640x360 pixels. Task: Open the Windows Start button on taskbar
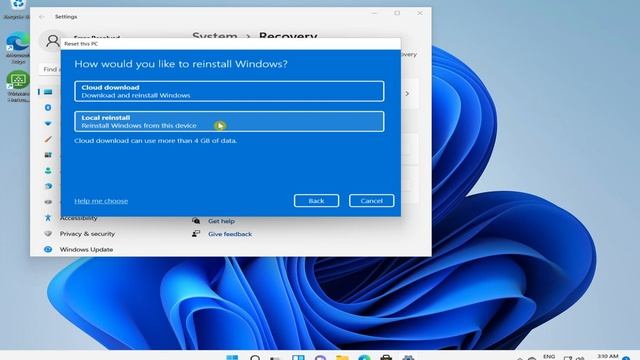tap(232, 358)
